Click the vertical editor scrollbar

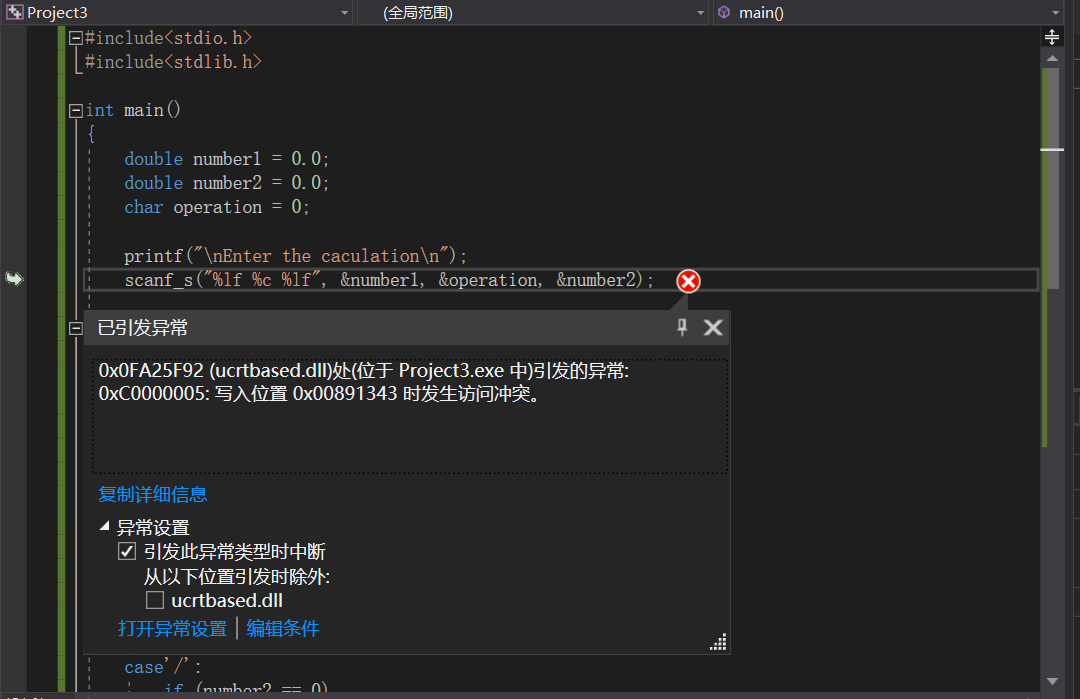click(x=1051, y=300)
